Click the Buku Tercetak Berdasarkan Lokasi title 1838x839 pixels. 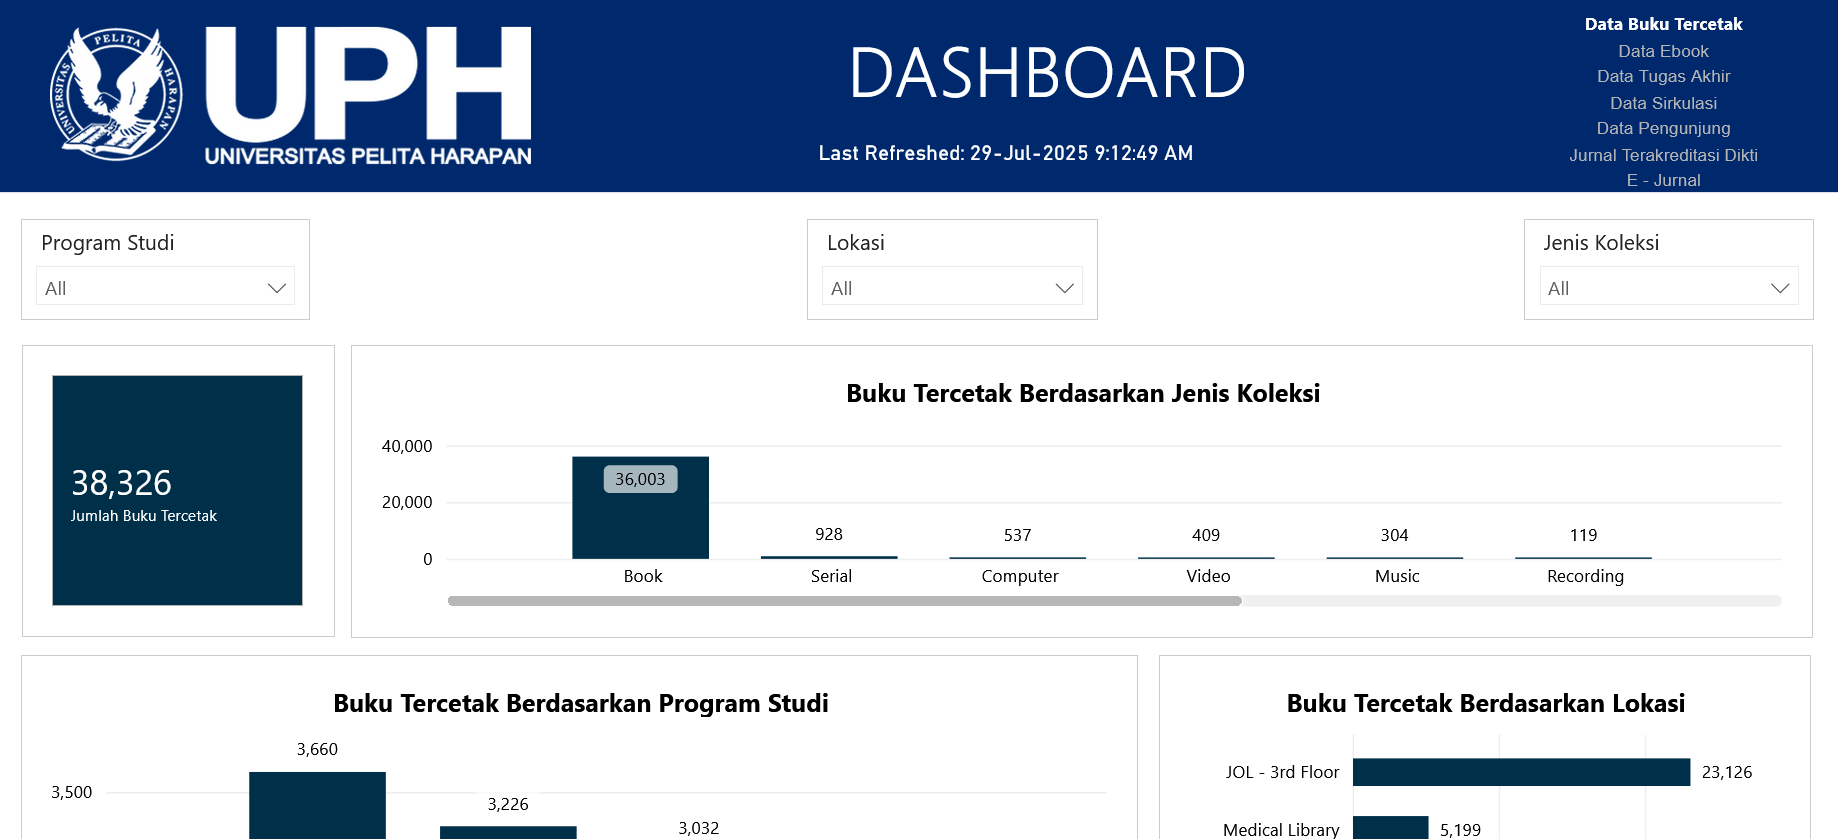point(1486,703)
